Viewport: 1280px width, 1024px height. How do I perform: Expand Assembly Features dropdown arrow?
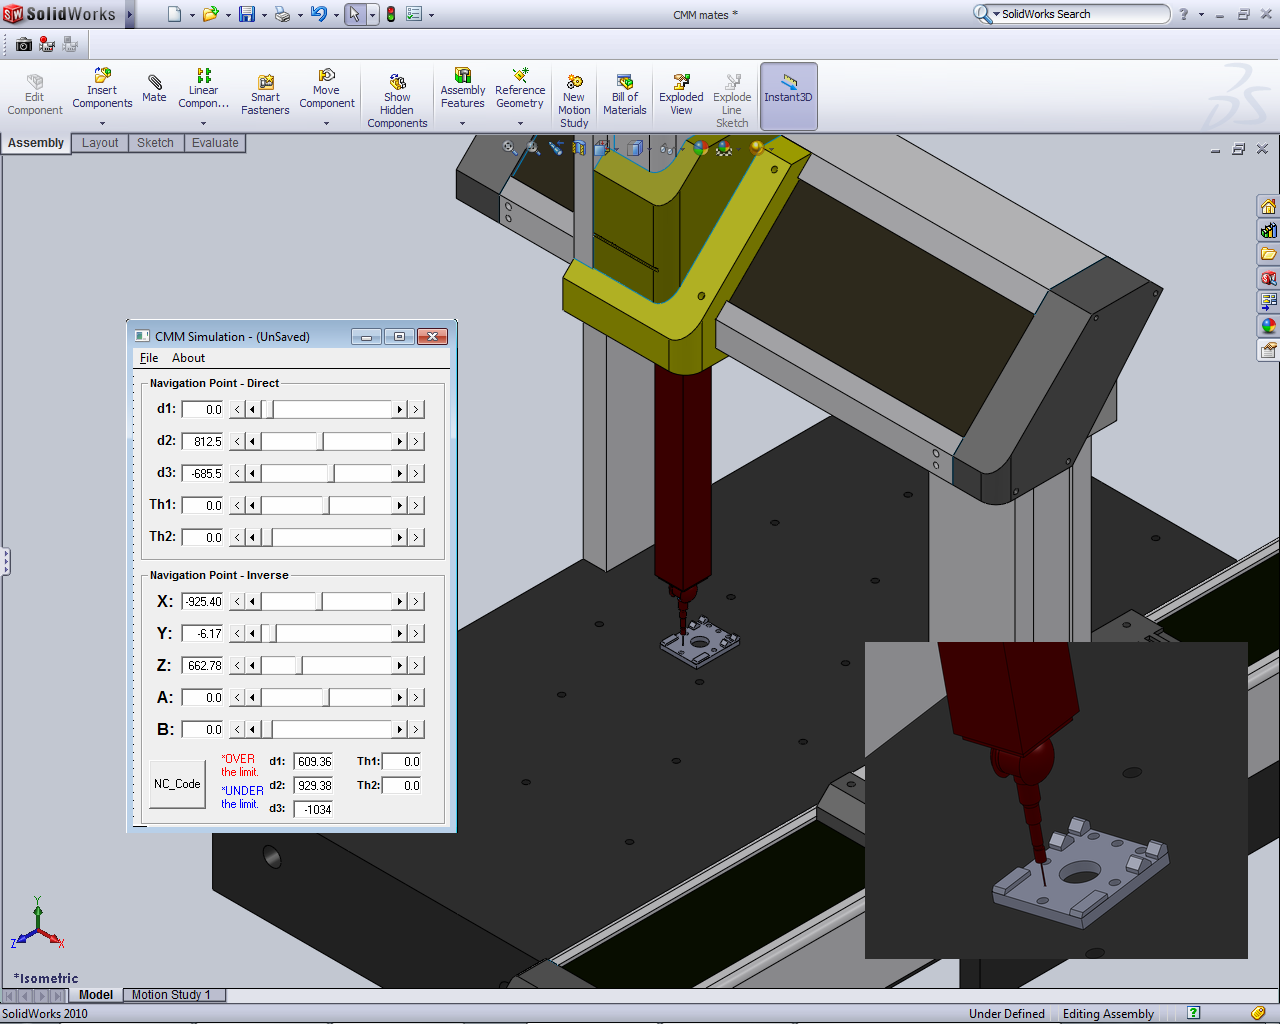[462, 124]
